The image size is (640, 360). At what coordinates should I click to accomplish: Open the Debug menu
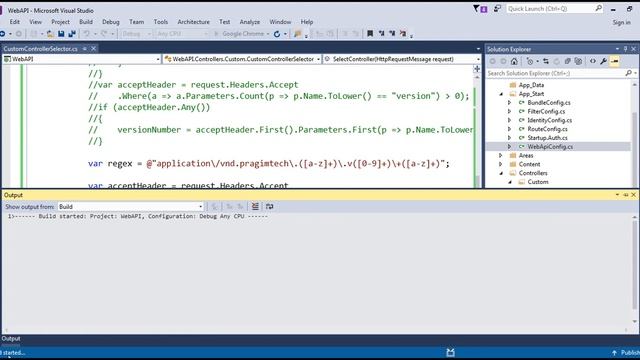click(111, 22)
